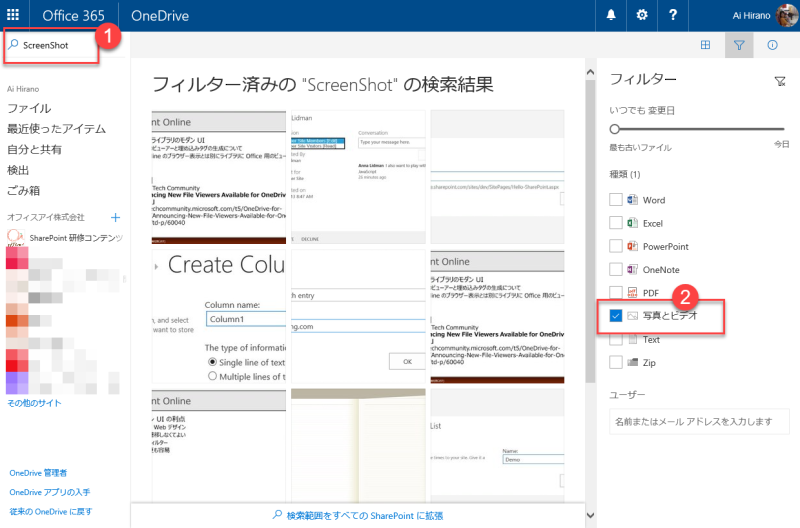Click the 写真とビデオ picture icon
800x528 pixels.
[x=632, y=316]
